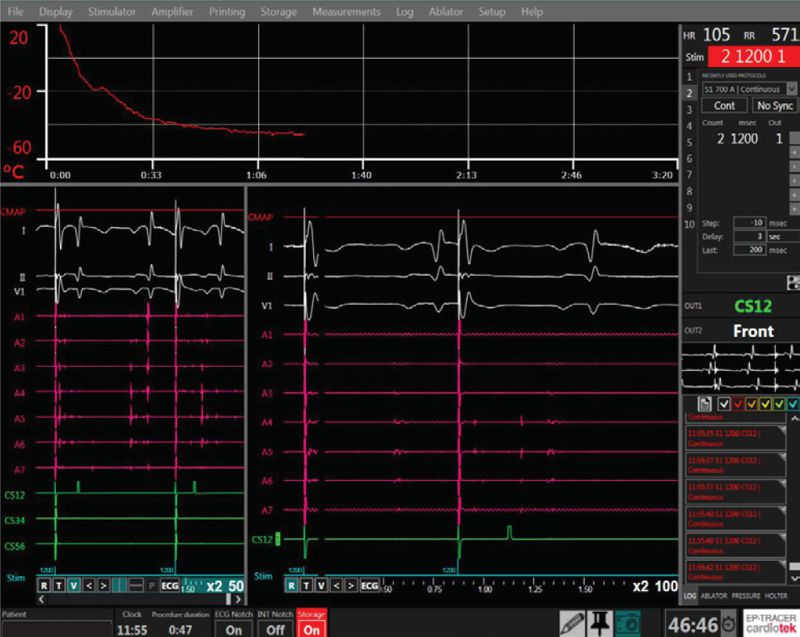Click T button in left trace toolbar
Viewport: 800px width, 637px height.
click(59, 585)
